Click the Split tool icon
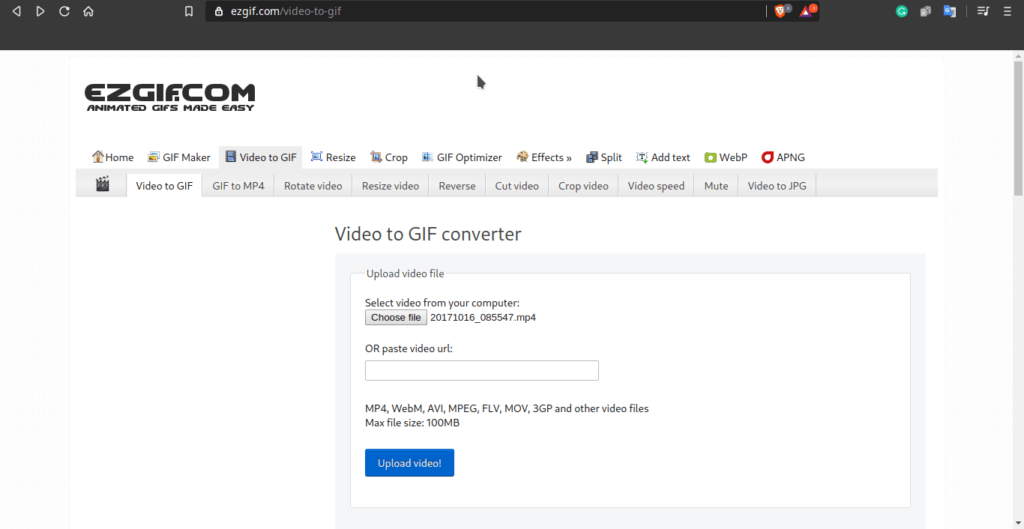1024x529 pixels. 592,157
